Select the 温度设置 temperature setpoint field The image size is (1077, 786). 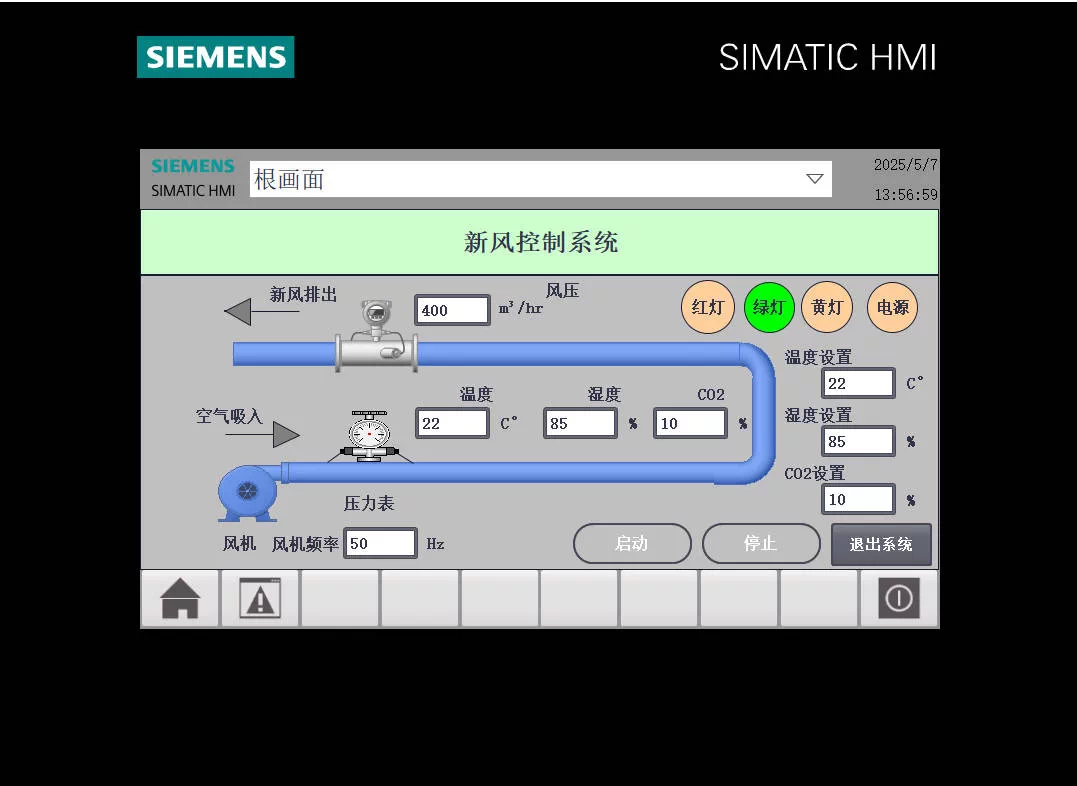[857, 382]
